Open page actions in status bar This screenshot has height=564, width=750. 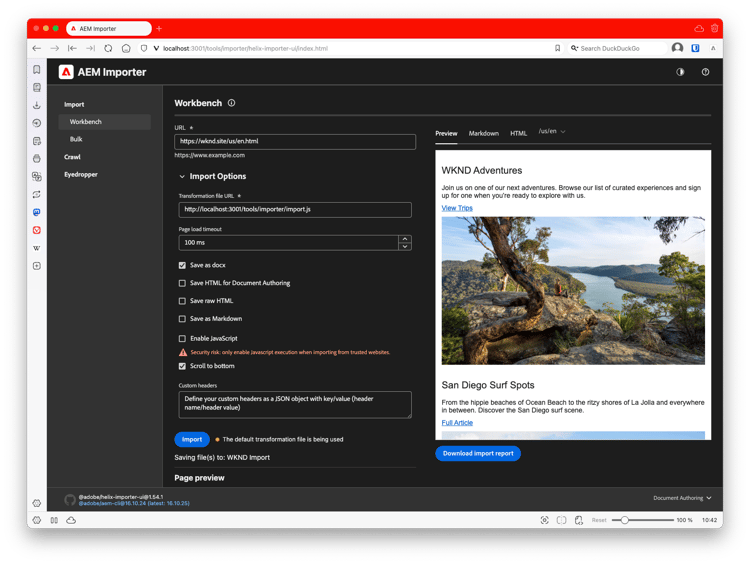(x=579, y=520)
